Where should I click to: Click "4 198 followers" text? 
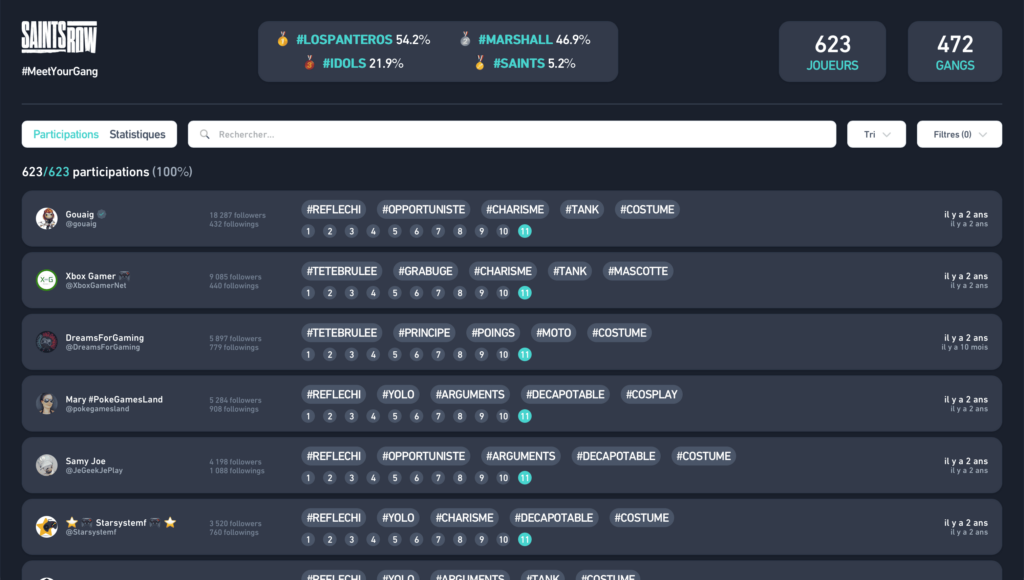pos(235,462)
